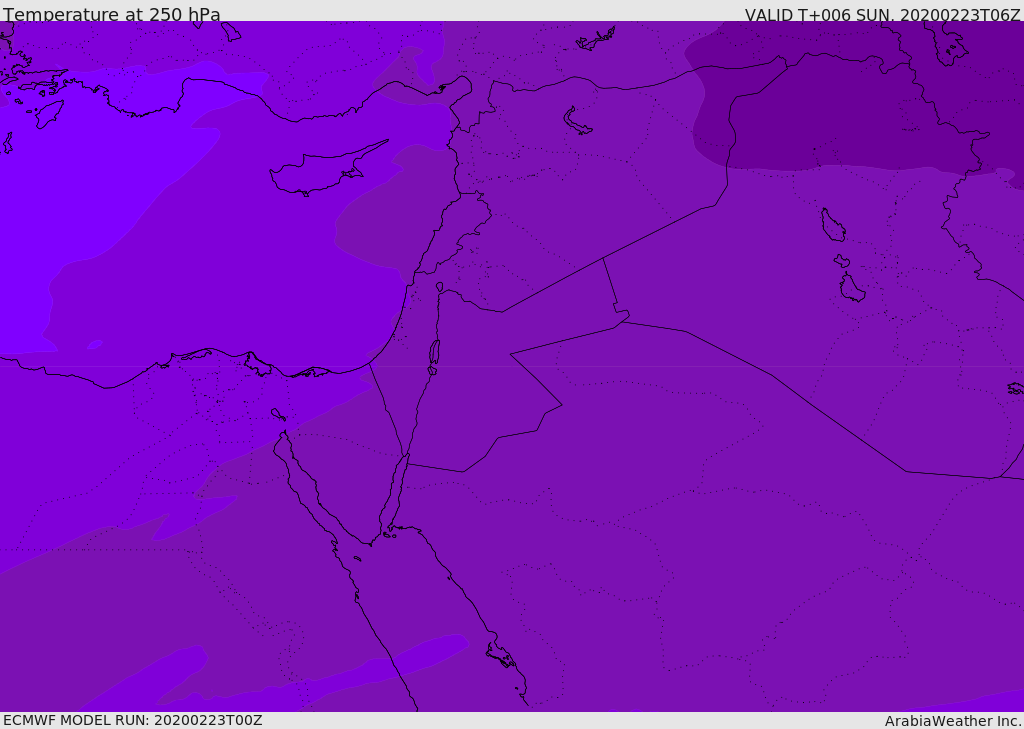Click the "ECMWF MODEL RUN: 20200223T00Z" footer text
The image size is (1024, 729).
[133, 720]
